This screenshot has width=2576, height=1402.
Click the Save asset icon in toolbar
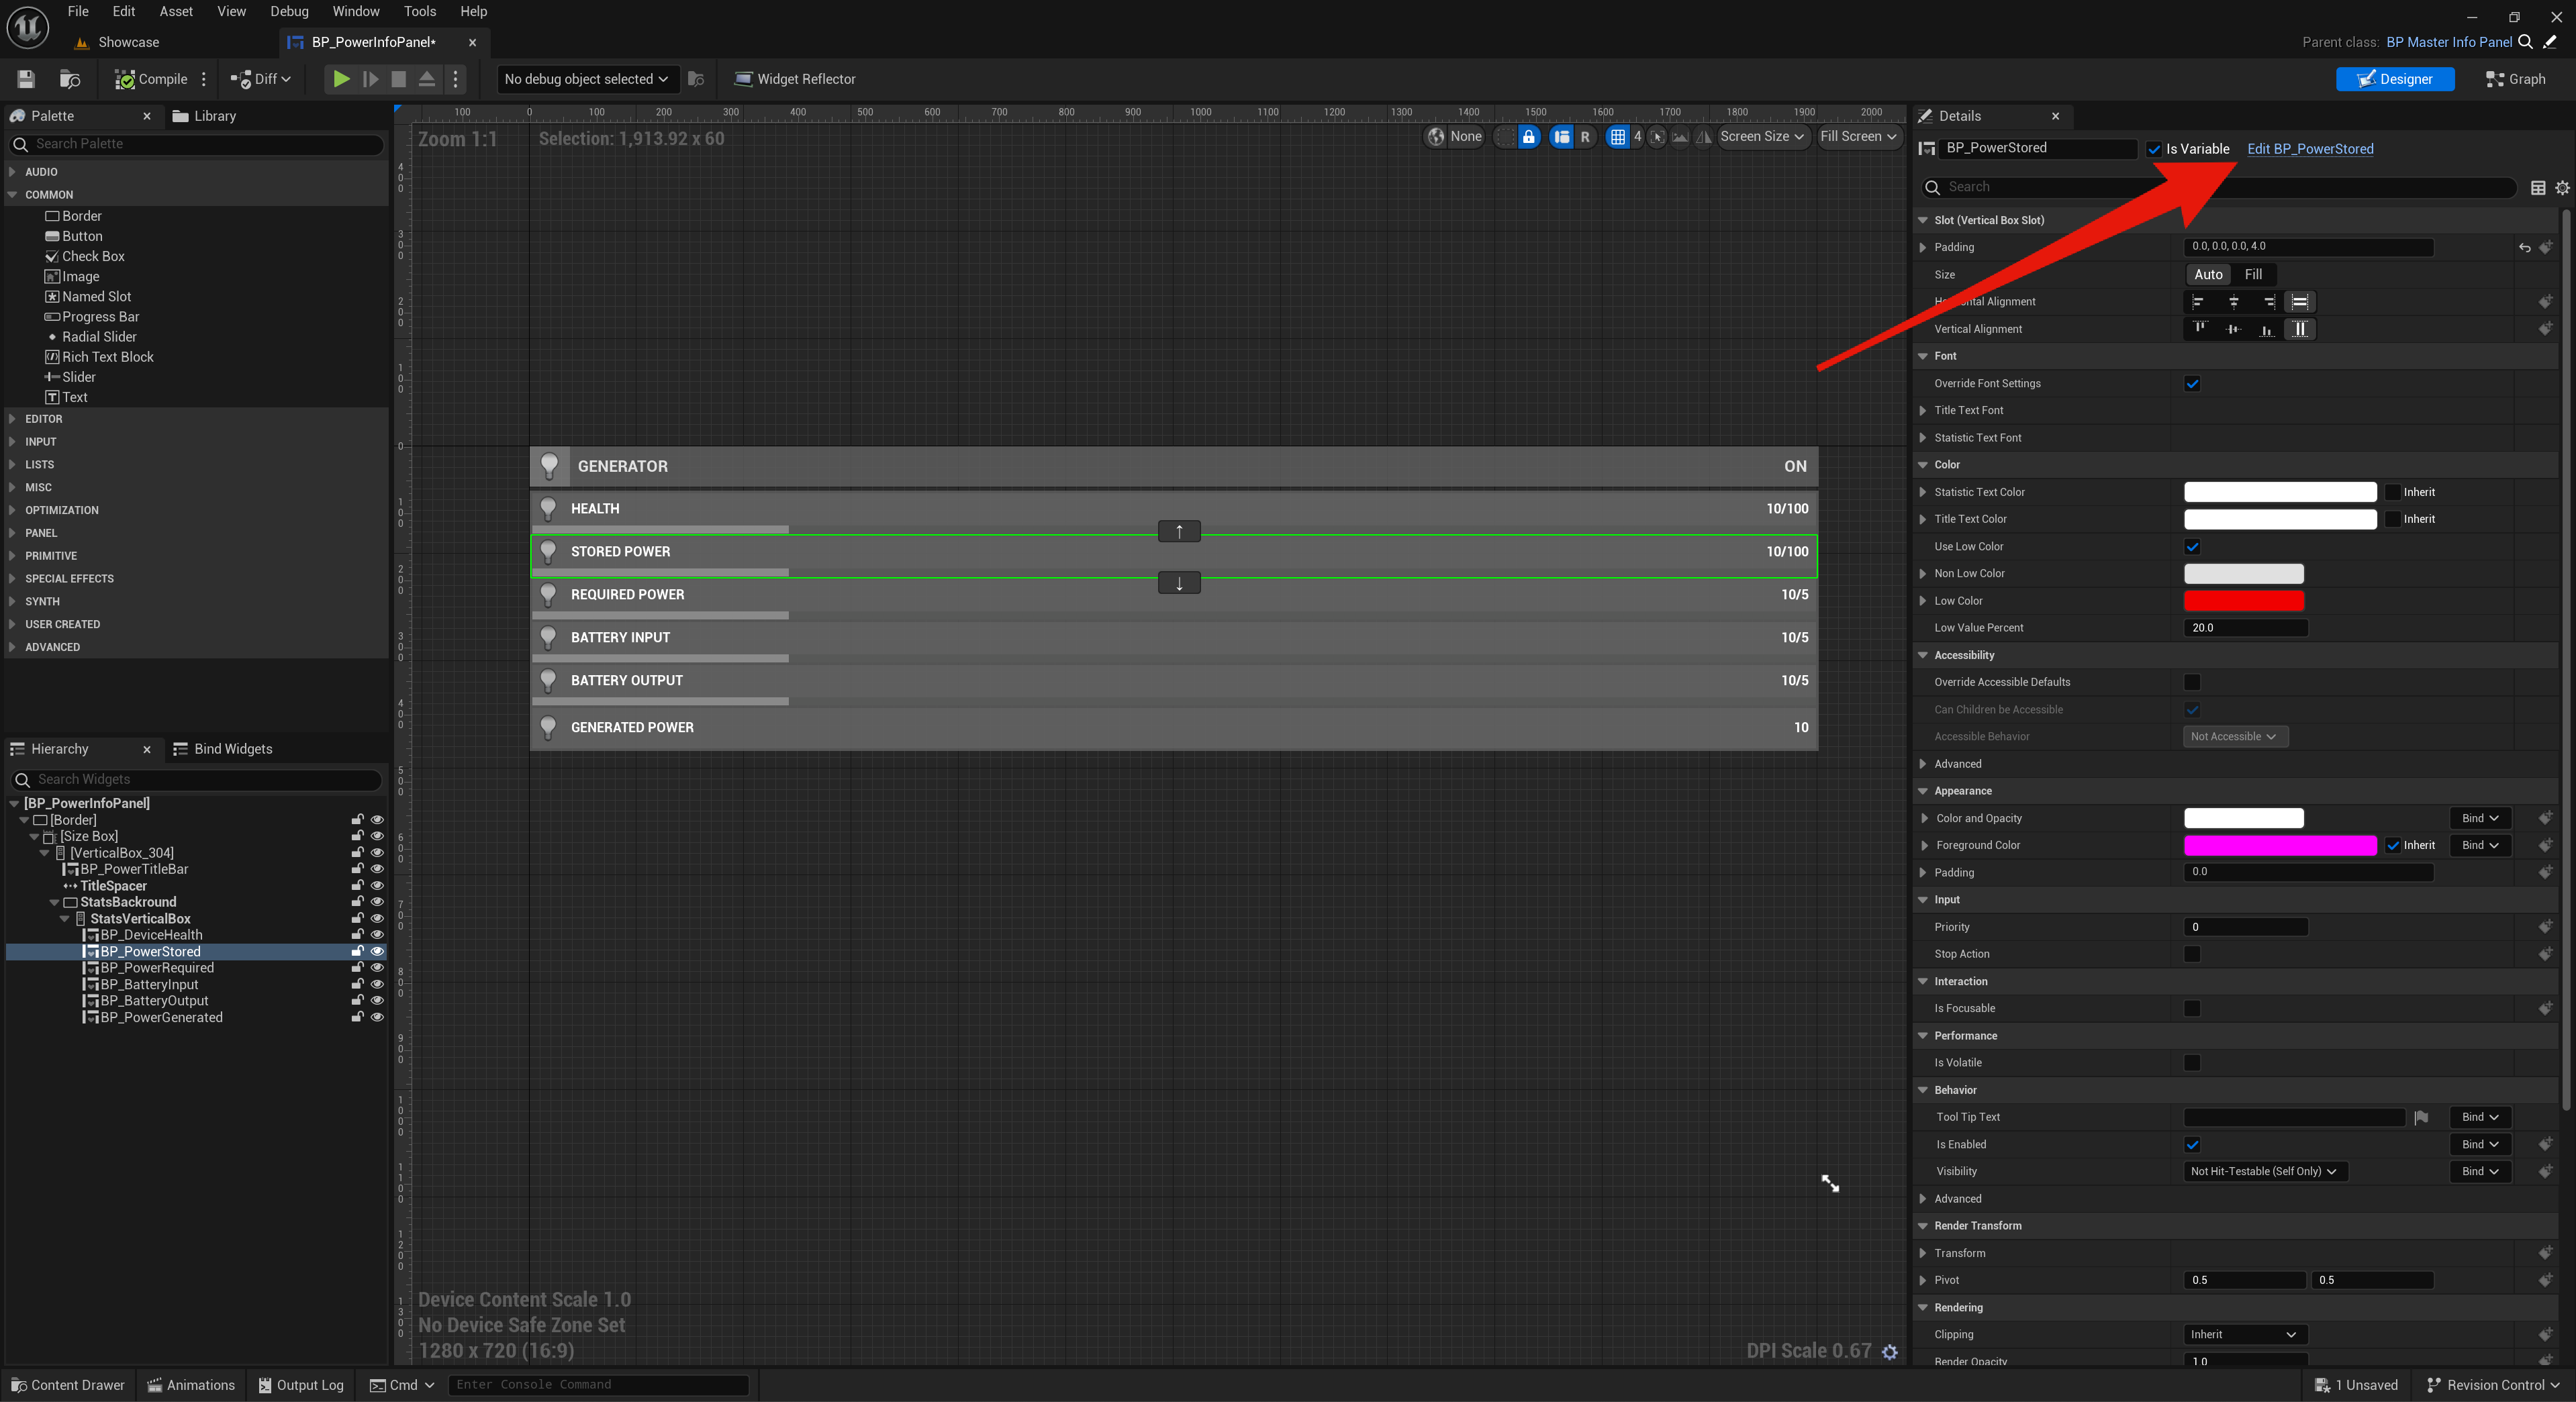[26, 79]
